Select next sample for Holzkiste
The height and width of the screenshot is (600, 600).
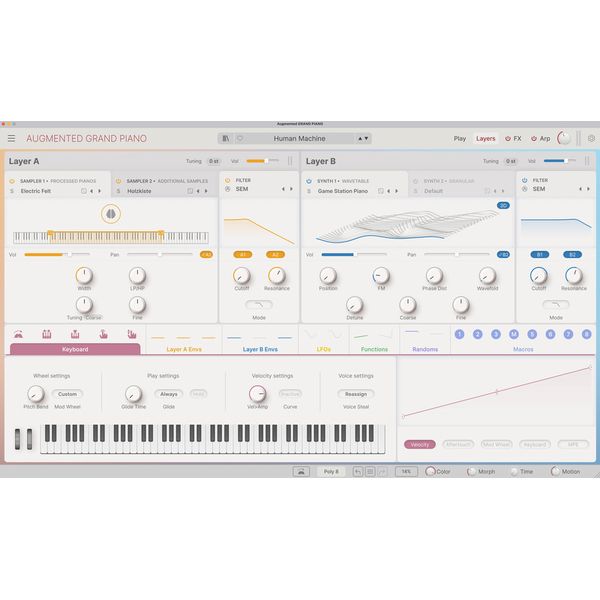[206, 191]
